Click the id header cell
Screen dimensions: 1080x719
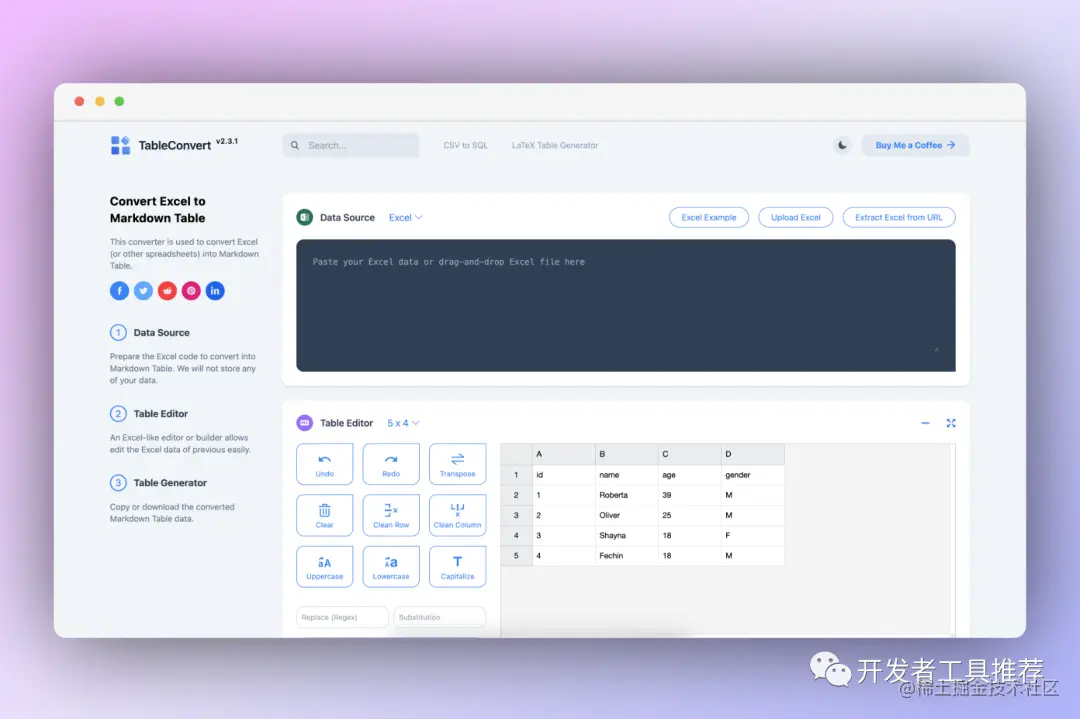(564, 475)
